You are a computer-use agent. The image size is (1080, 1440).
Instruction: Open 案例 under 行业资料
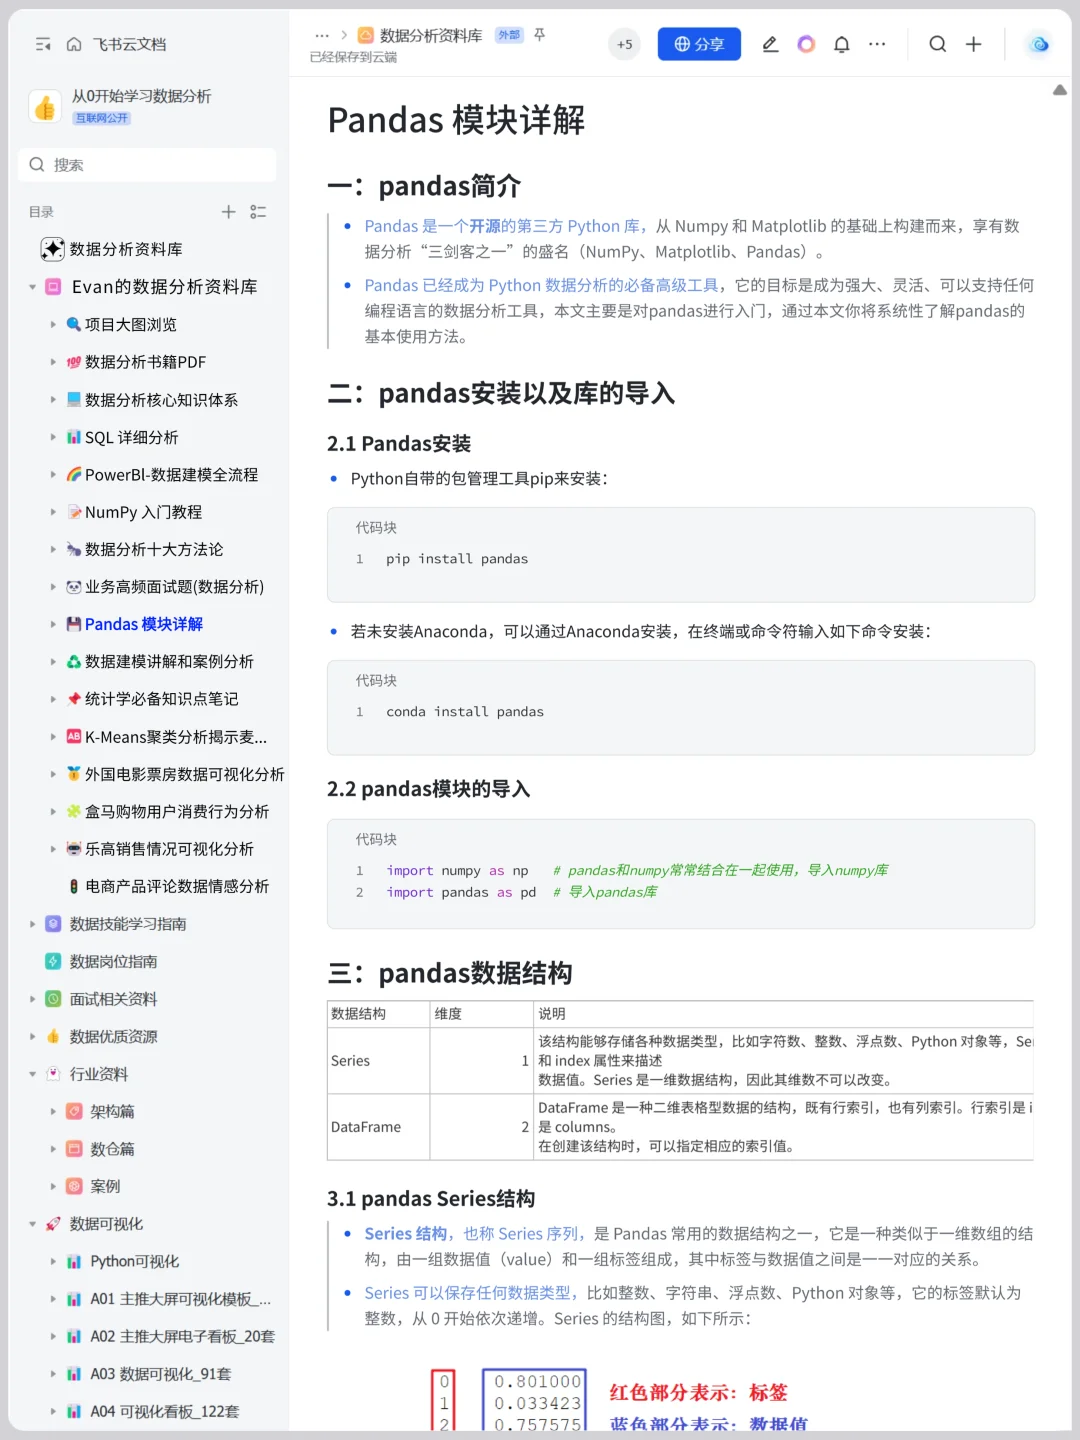[105, 1187]
